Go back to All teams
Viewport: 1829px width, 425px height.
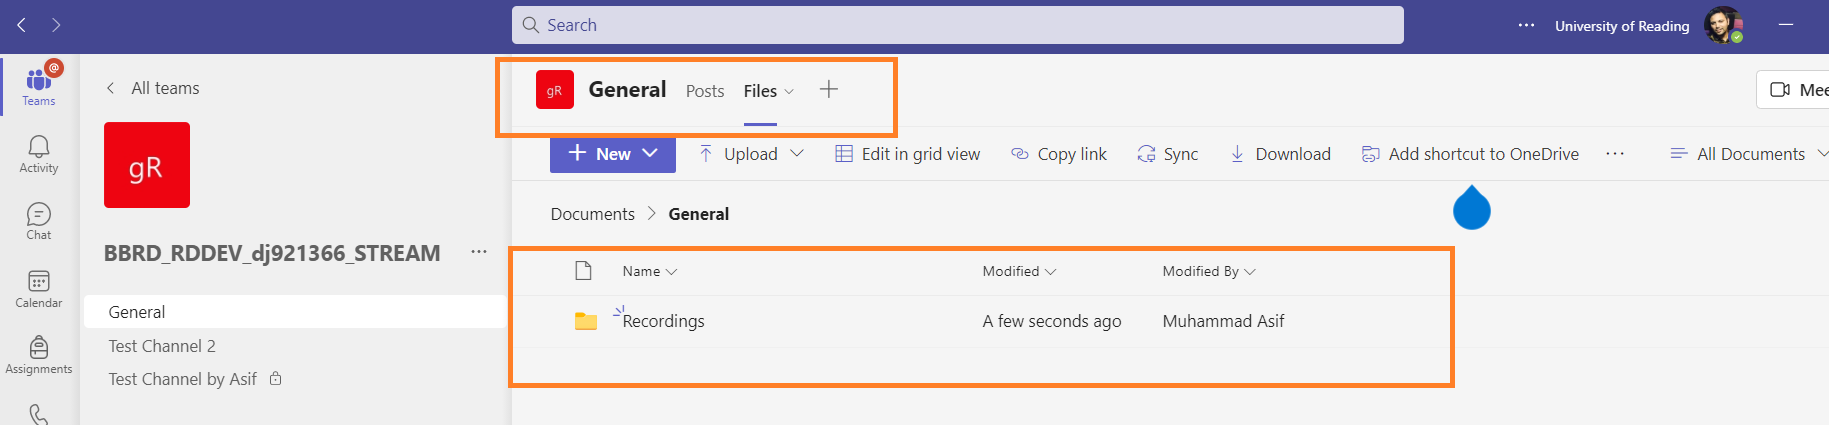click(153, 88)
